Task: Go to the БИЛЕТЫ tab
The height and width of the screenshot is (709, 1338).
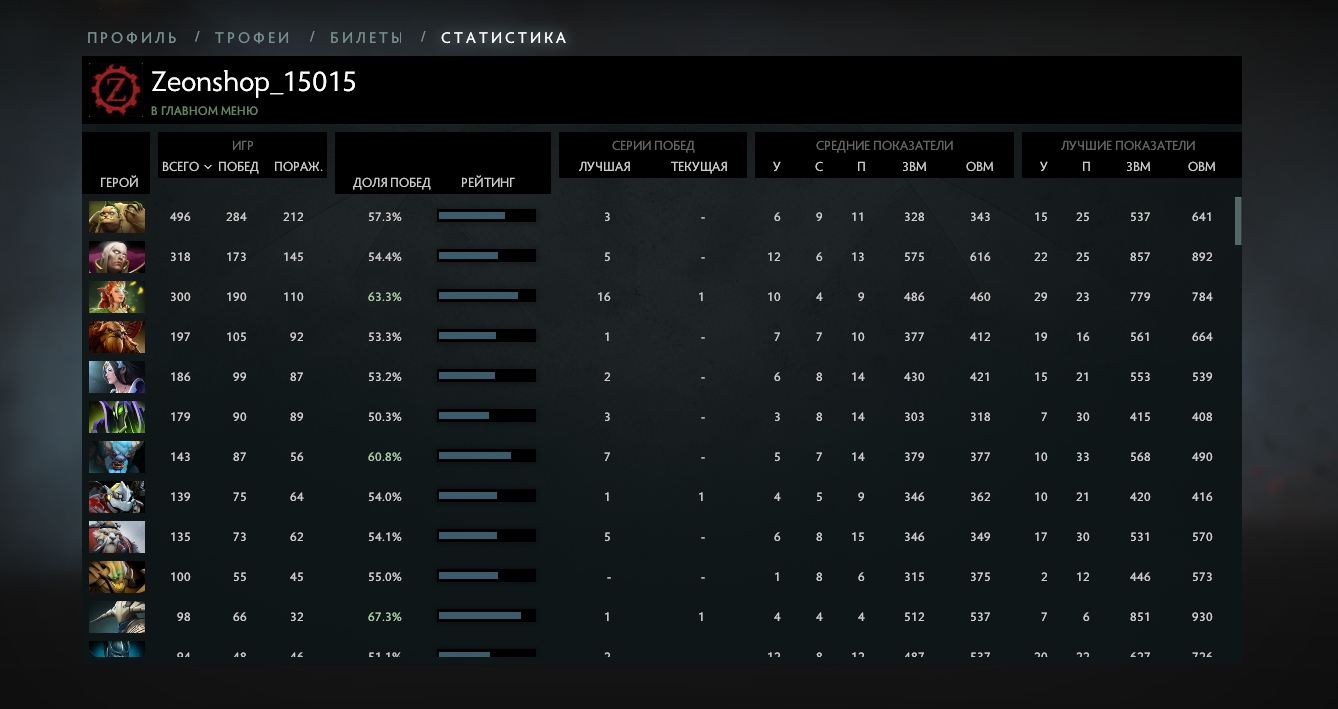Action: 366,38
